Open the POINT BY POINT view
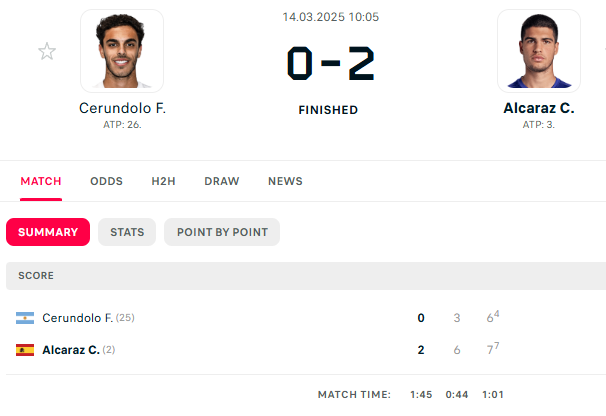The image size is (606, 416). [x=222, y=232]
